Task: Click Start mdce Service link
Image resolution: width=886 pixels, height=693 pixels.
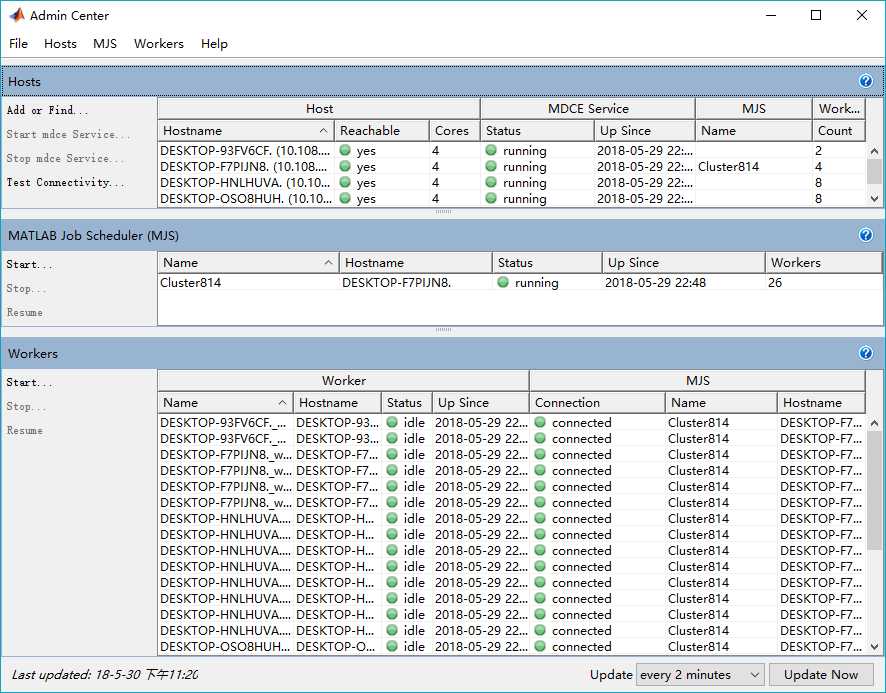Action: click(x=68, y=135)
